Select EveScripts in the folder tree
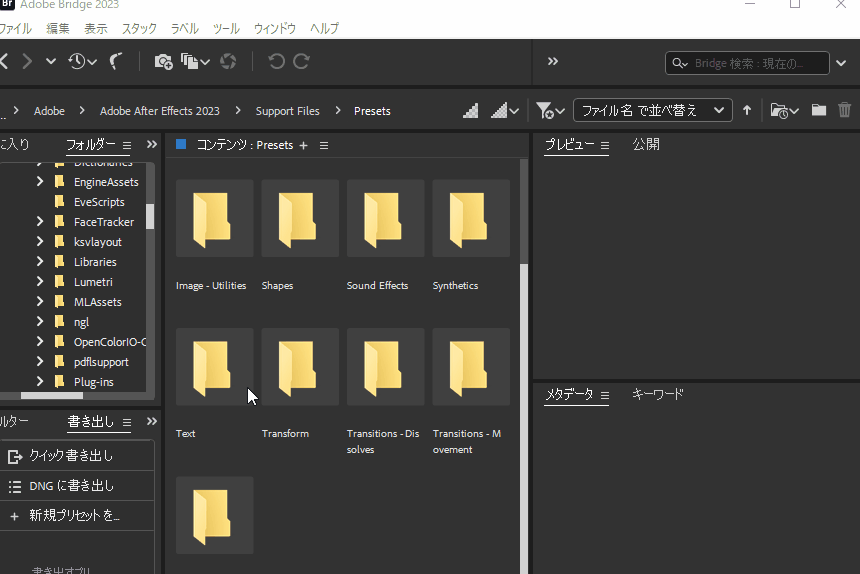Image resolution: width=860 pixels, height=574 pixels. click(x=99, y=202)
